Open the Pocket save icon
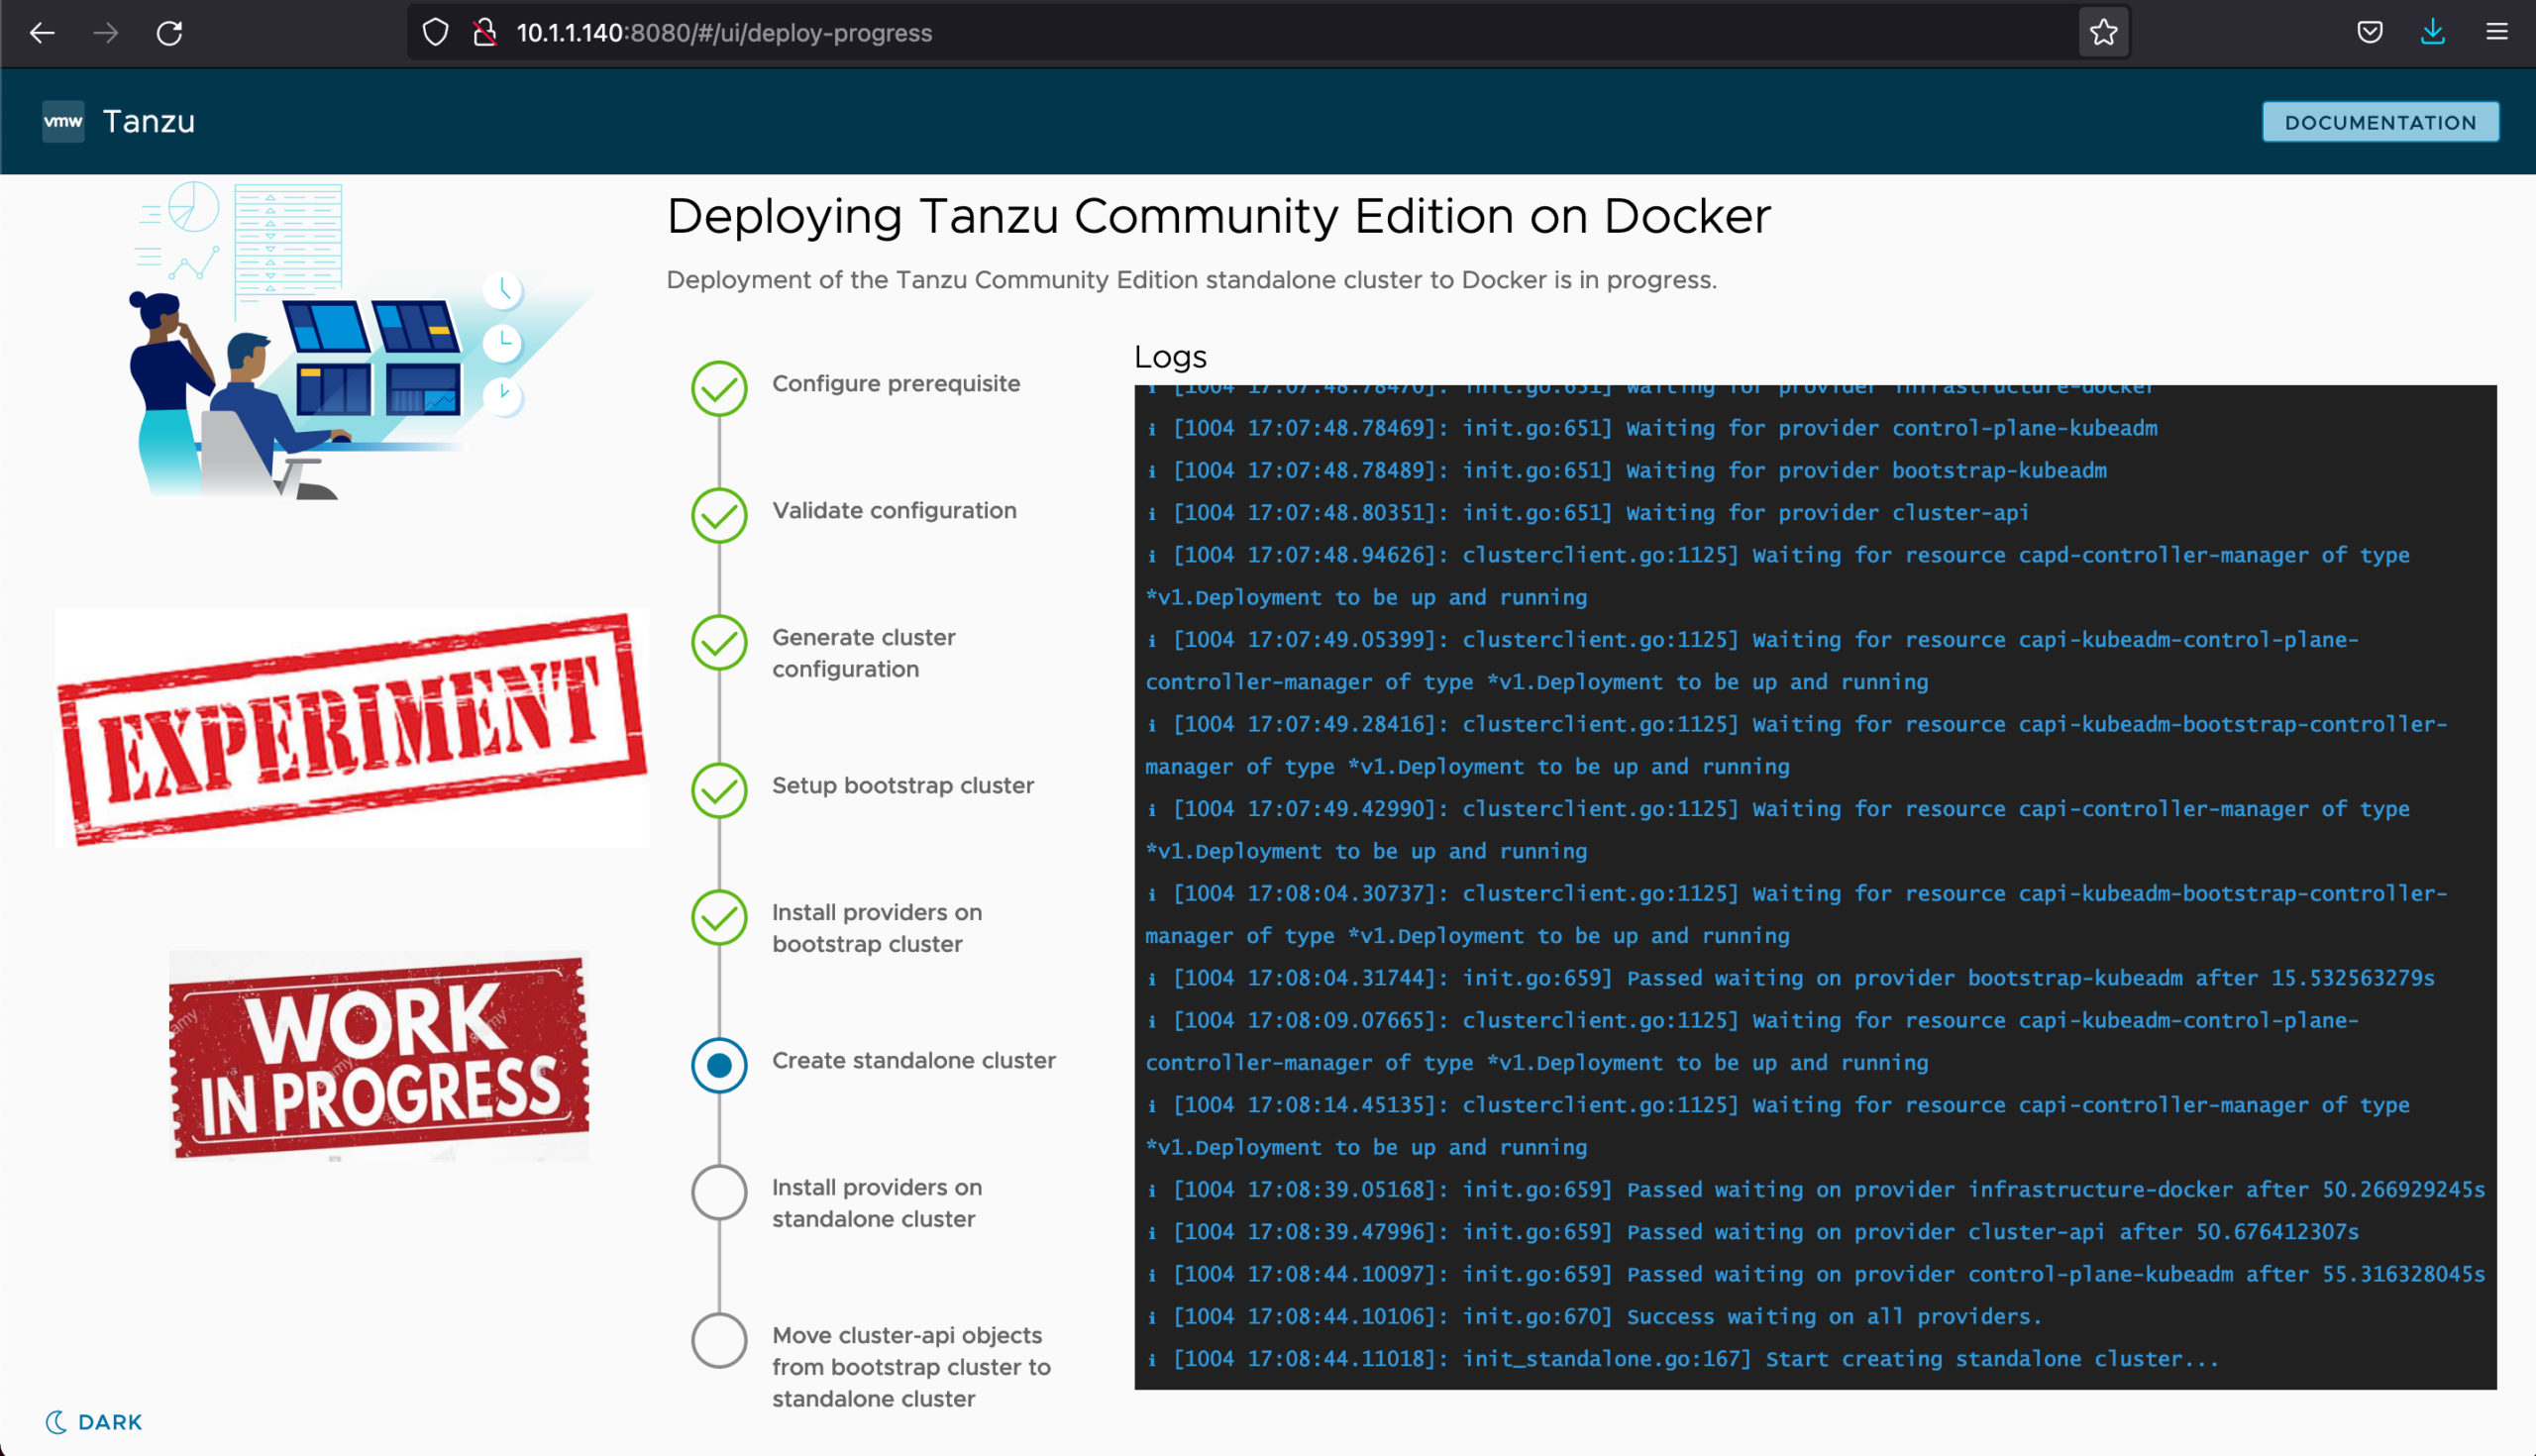Viewport: 2536px width, 1456px height. tap(2369, 33)
